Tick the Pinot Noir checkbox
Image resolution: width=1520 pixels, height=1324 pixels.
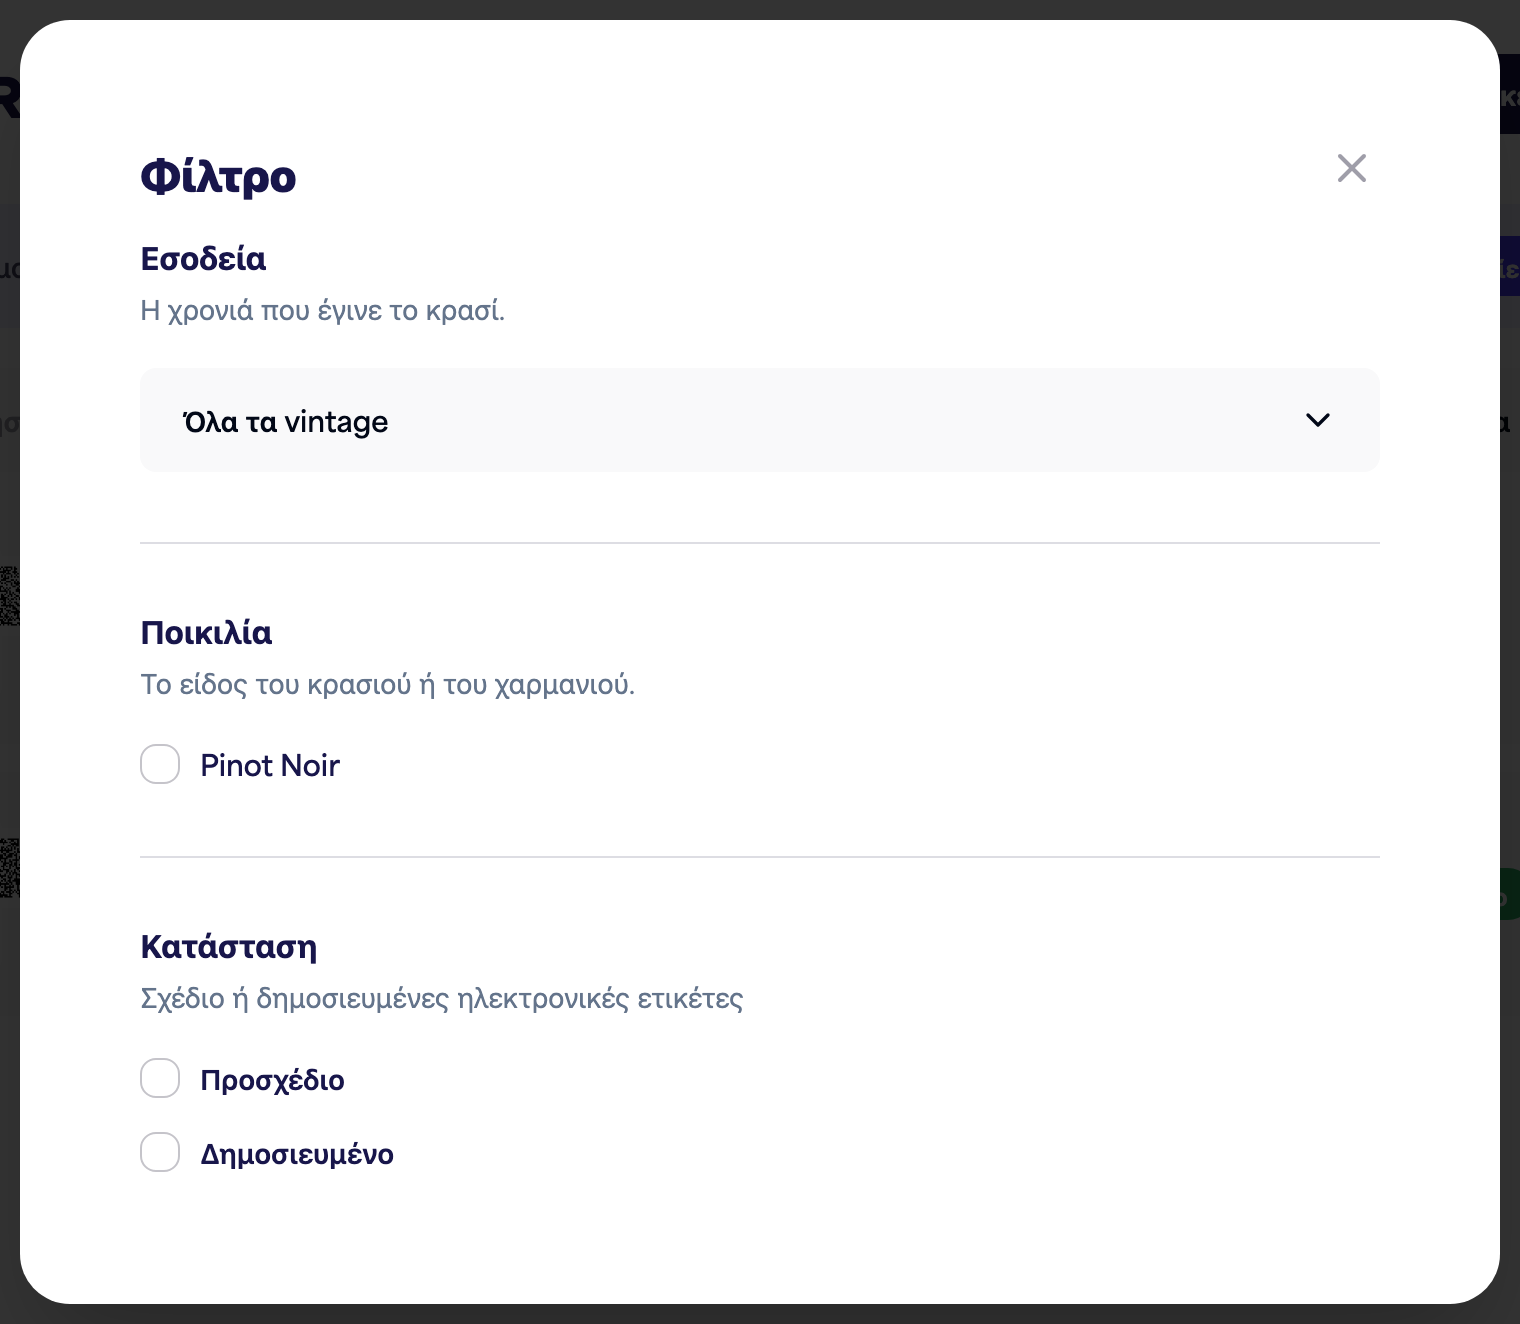click(160, 764)
